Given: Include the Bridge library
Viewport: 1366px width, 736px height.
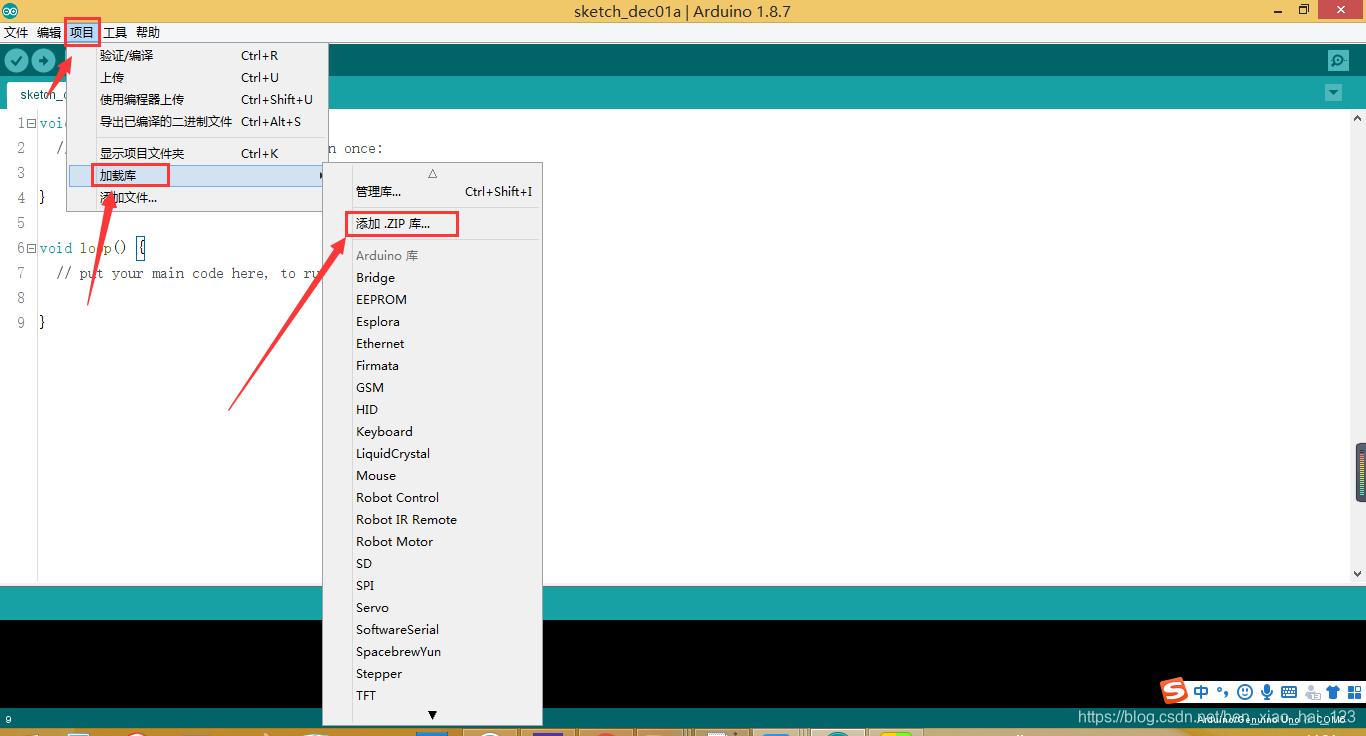Looking at the screenshot, I should 432,278.
